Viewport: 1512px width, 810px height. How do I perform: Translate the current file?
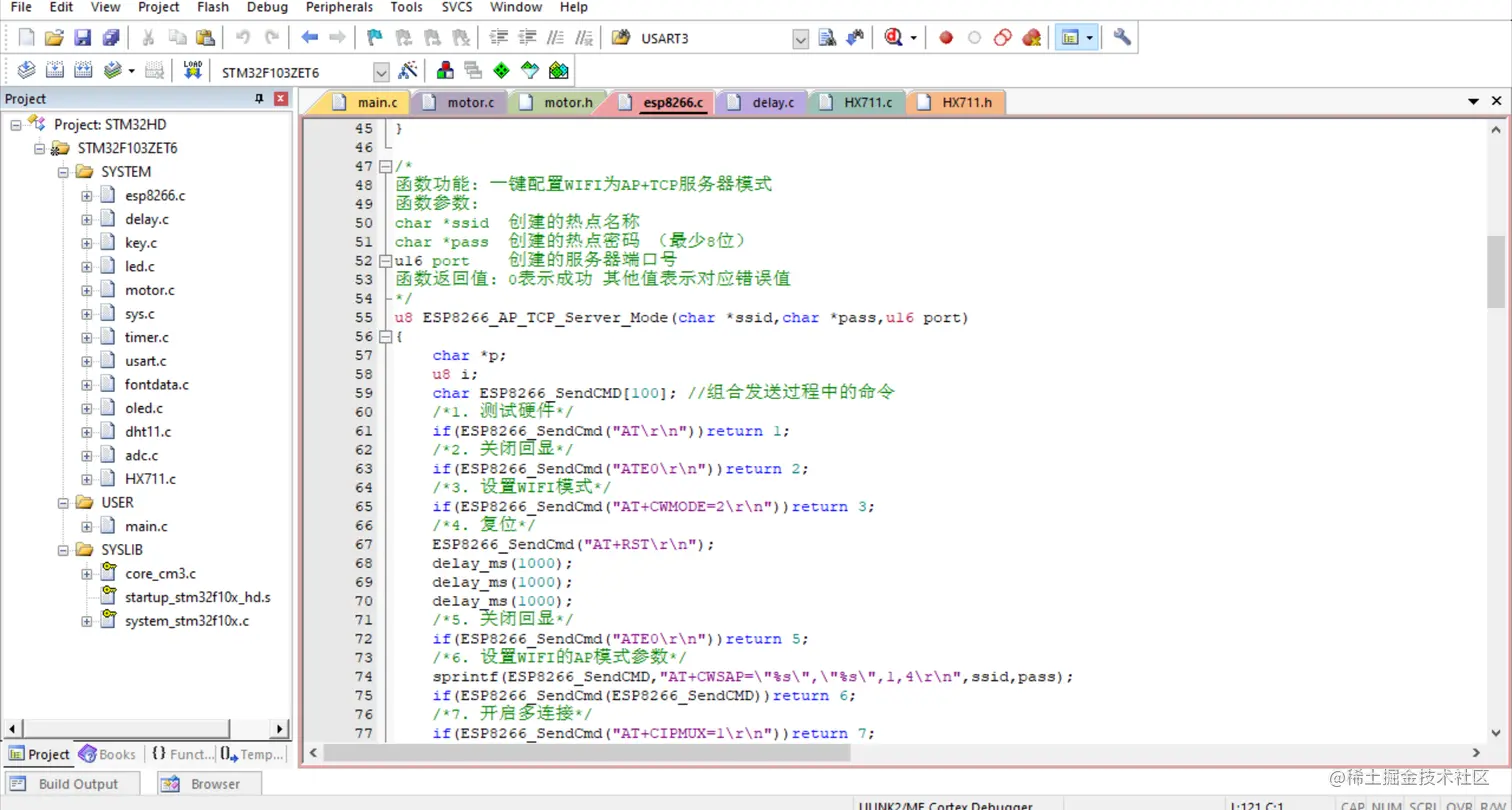coord(27,71)
